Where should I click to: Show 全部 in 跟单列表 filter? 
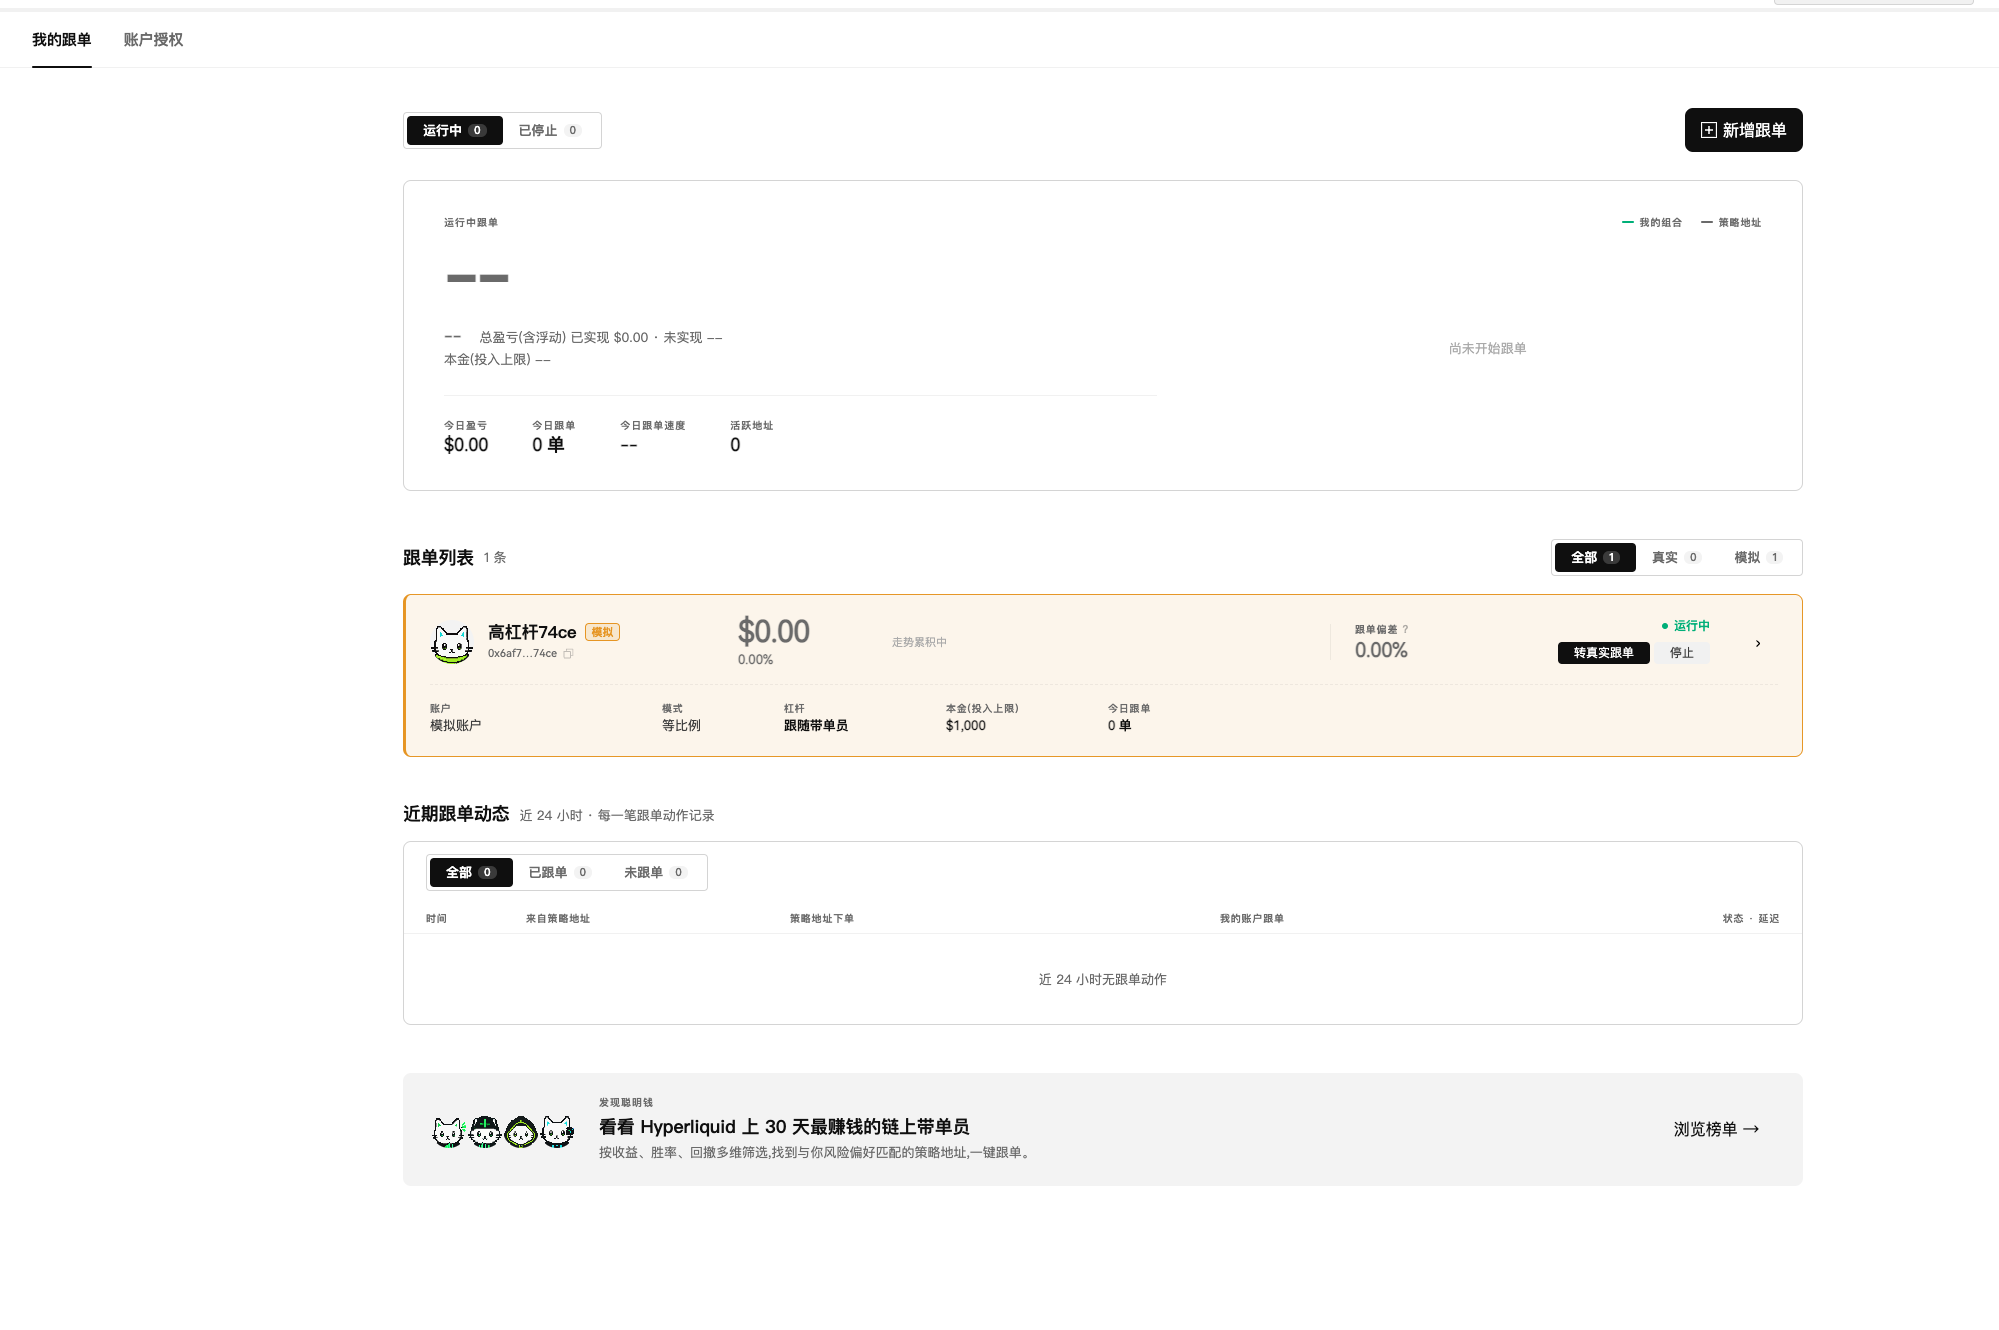point(1595,557)
